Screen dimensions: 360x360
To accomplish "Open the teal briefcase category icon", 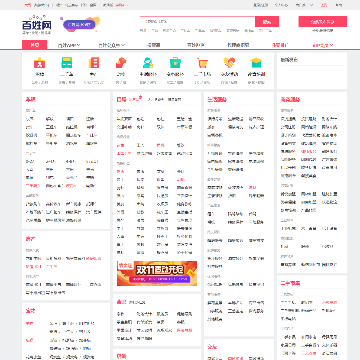I will pyautogui.click(x=175, y=63).
